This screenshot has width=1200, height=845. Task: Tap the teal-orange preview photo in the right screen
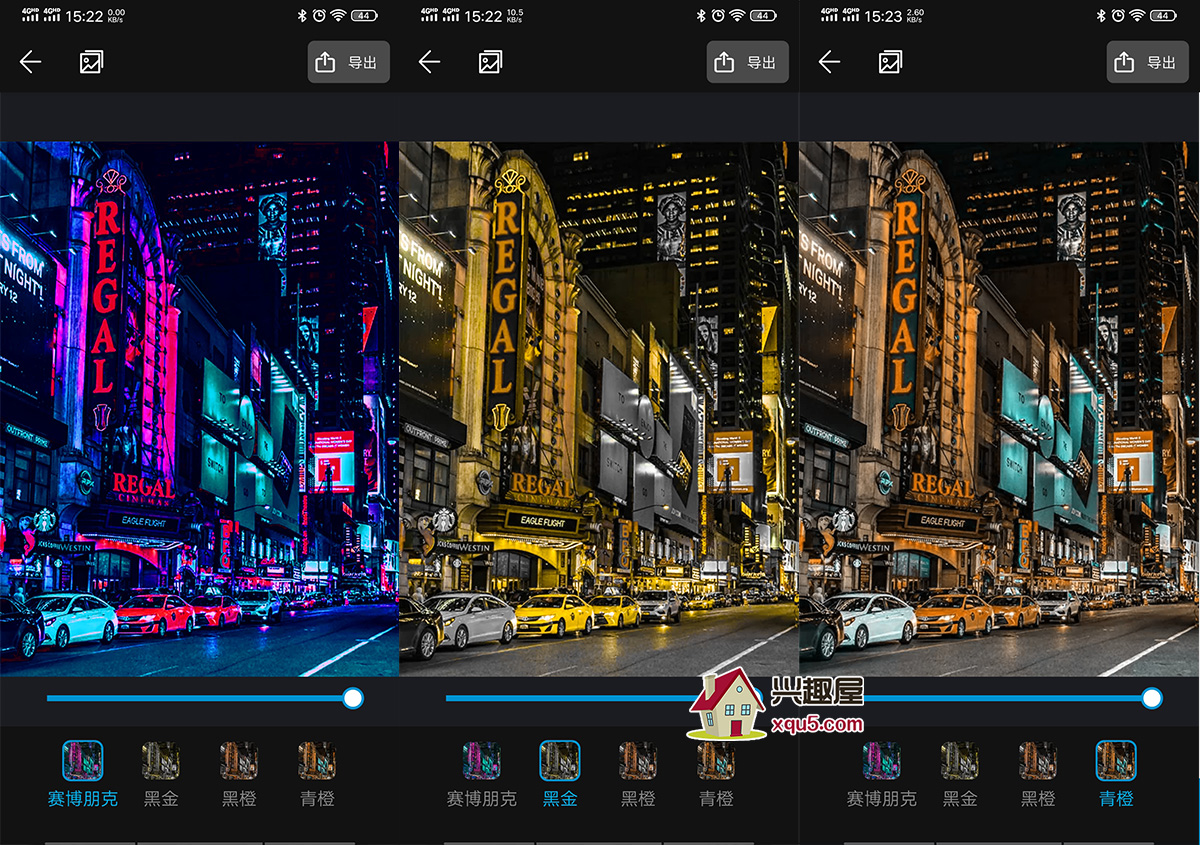[x=999, y=409]
